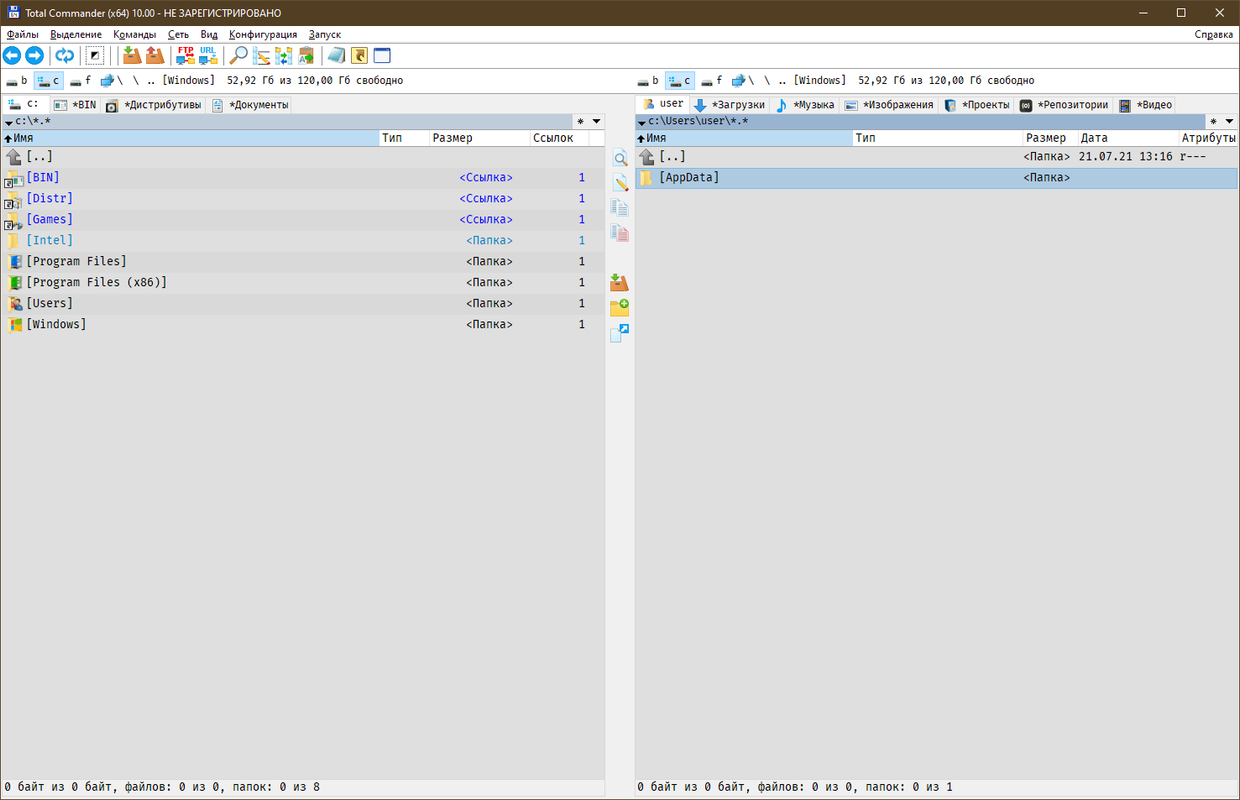Sort left panel by Размер column

478,138
